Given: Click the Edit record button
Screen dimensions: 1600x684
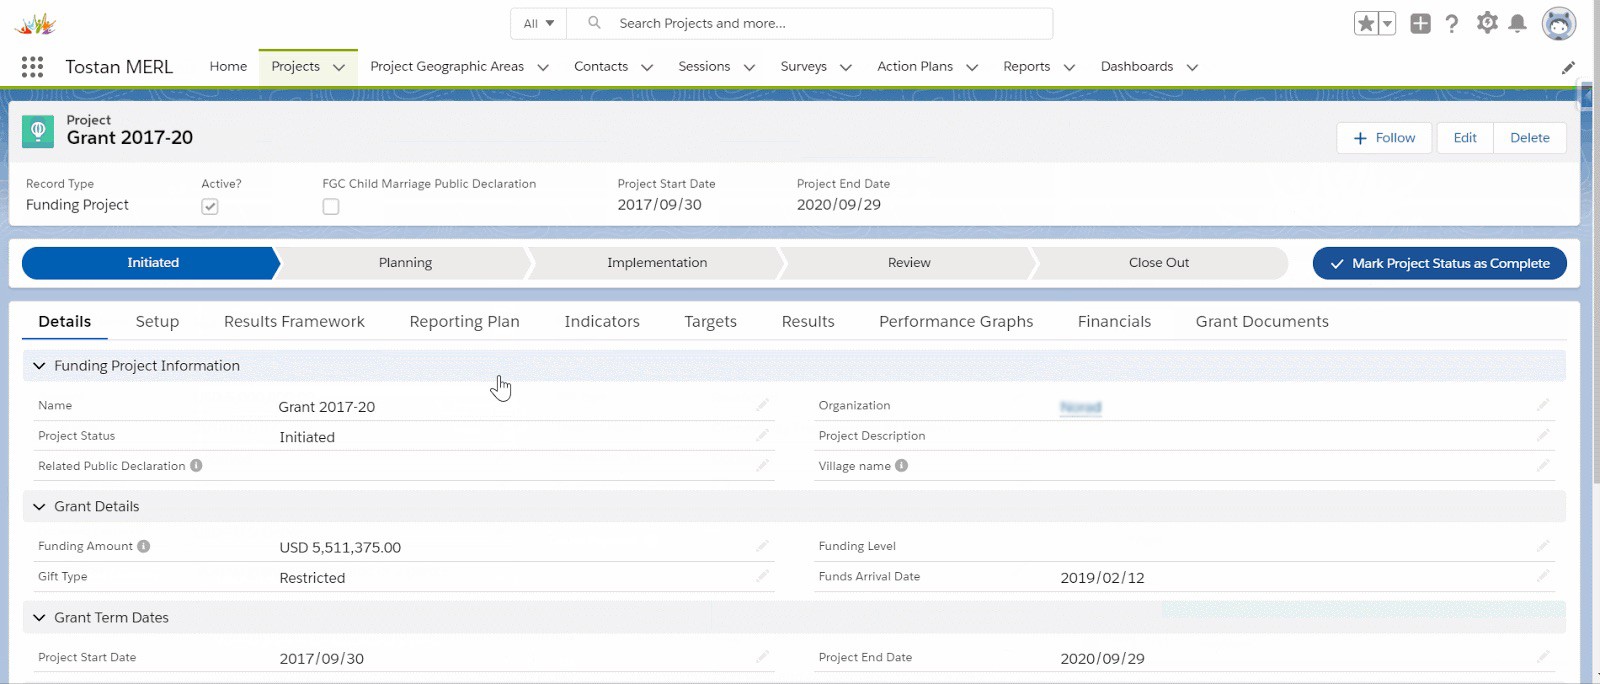Looking at the screenshot, I should [1465, 138].
